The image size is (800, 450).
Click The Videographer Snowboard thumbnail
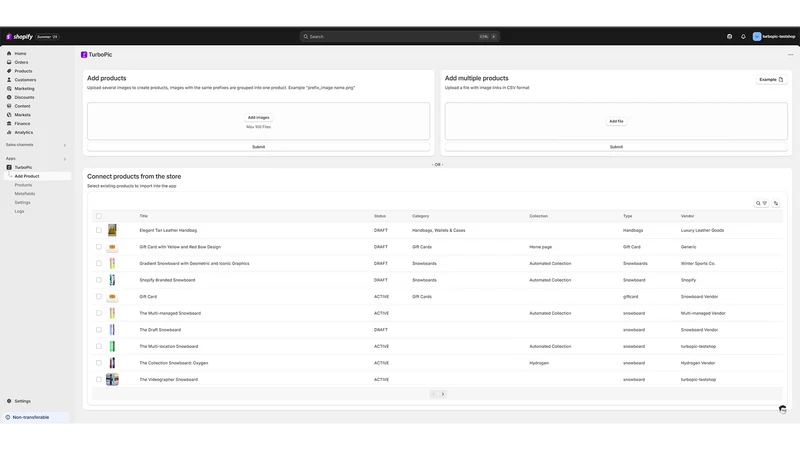tap(112, 380)
